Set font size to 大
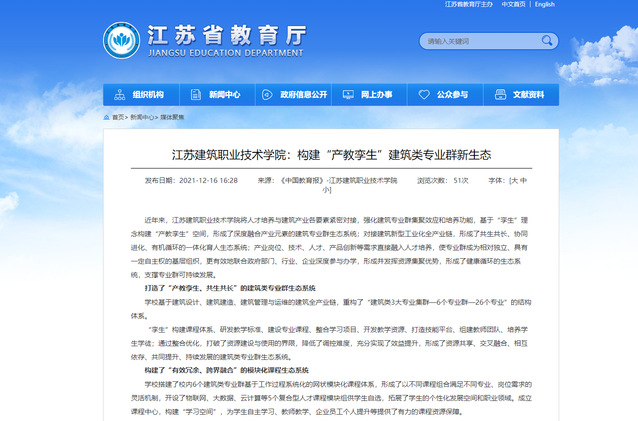 point(515,180)
